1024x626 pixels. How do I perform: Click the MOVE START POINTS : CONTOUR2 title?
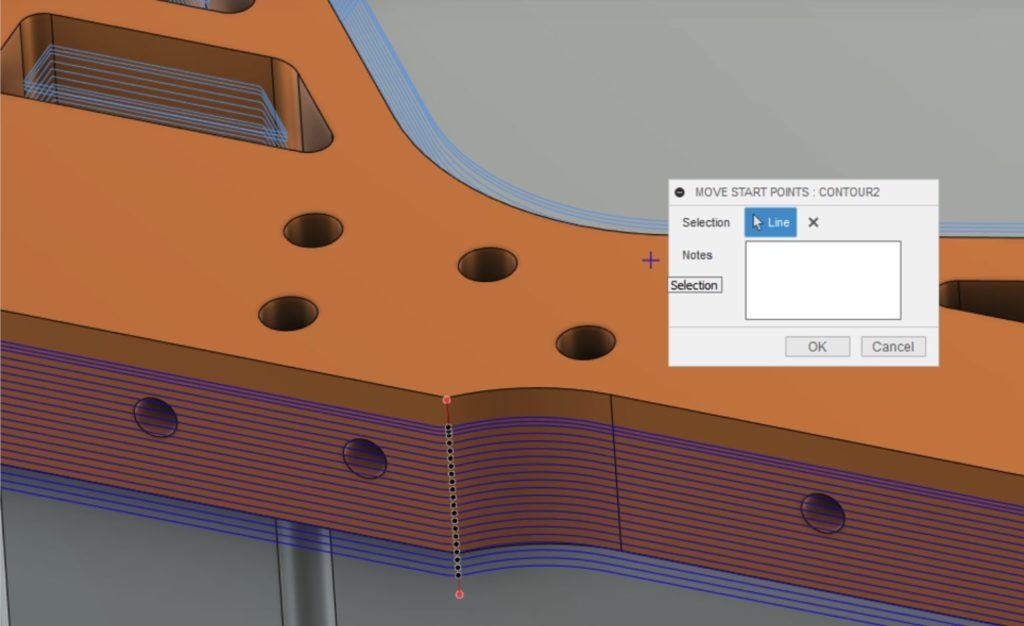786,192
